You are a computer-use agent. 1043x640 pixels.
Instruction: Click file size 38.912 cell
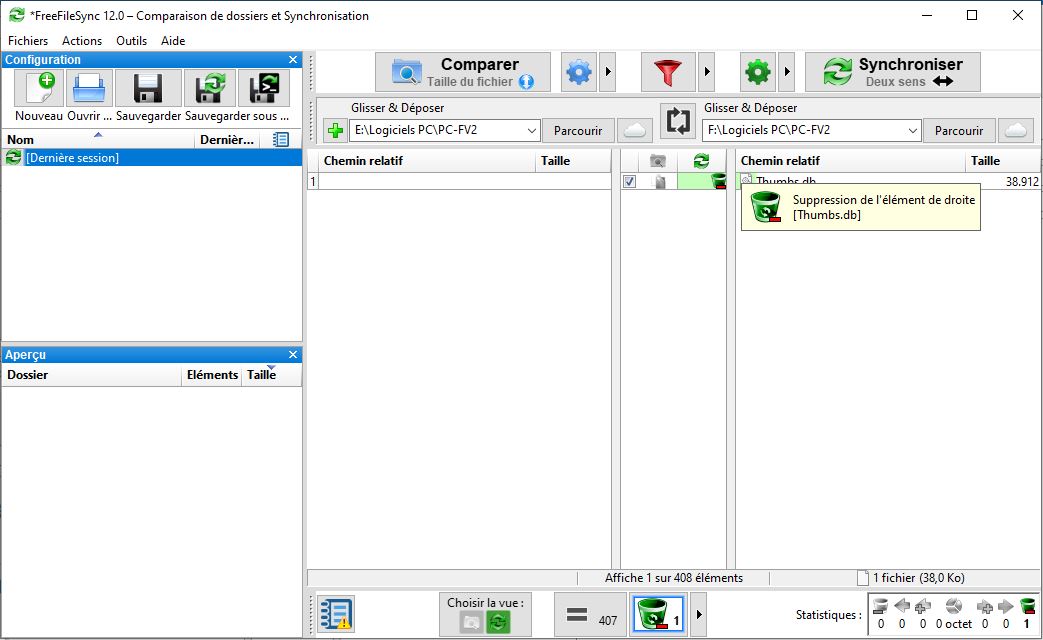(1022, 182)
